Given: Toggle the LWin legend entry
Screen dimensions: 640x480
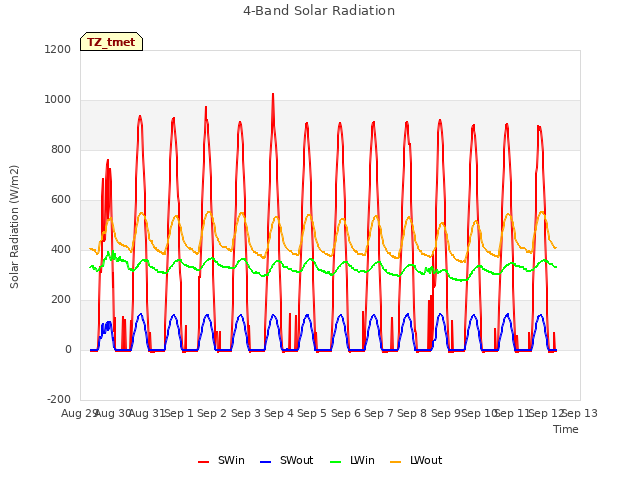Looking at the screenshot, I should [352, 460].
